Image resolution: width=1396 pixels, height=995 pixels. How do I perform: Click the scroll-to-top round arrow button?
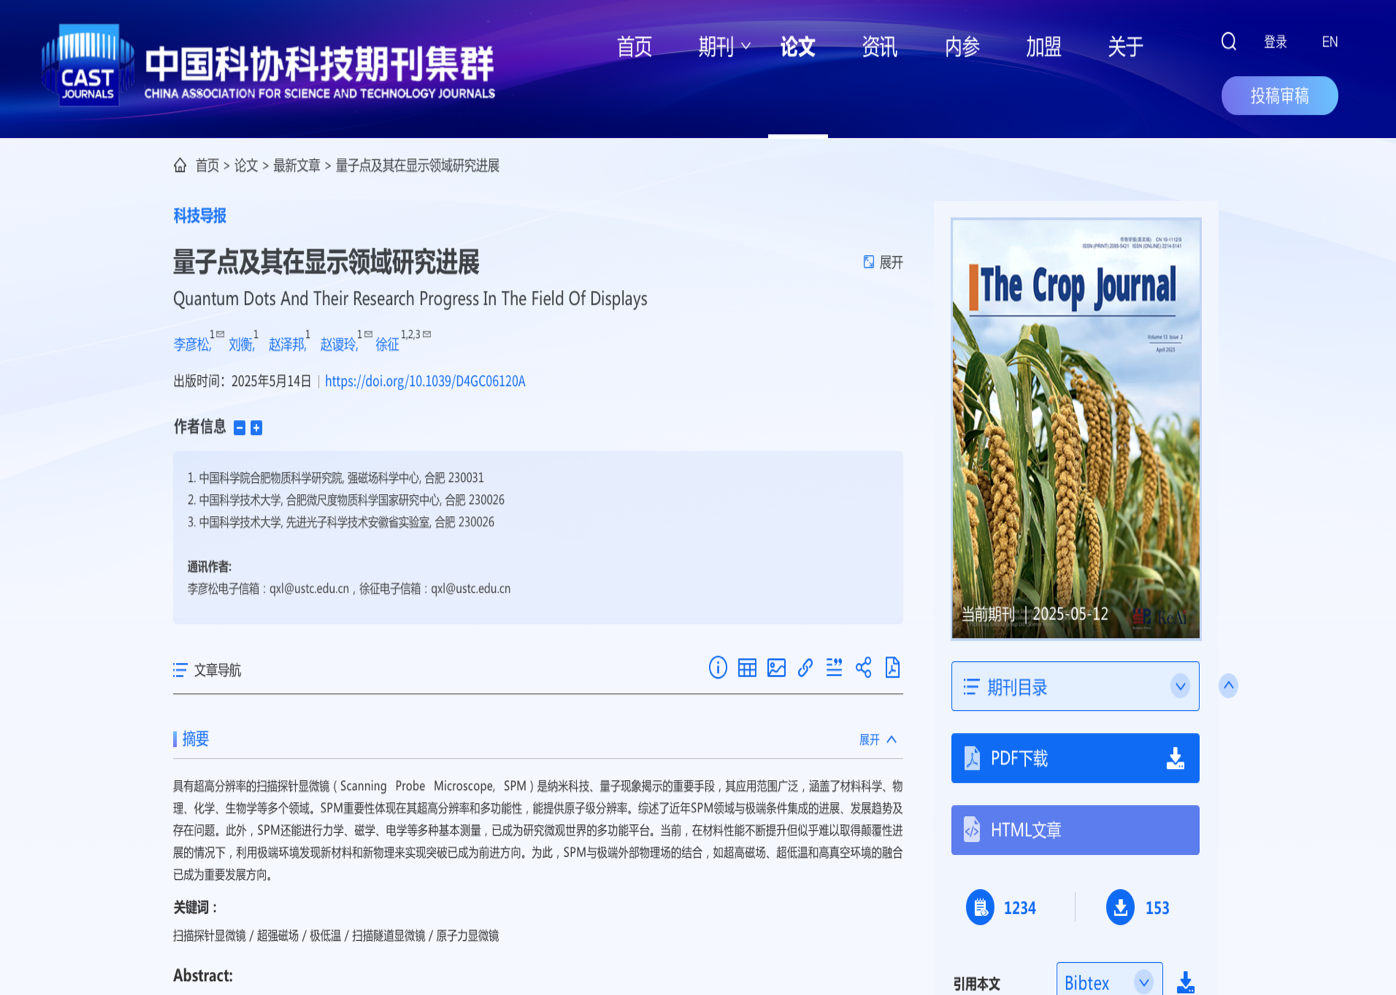[1229, 685]
